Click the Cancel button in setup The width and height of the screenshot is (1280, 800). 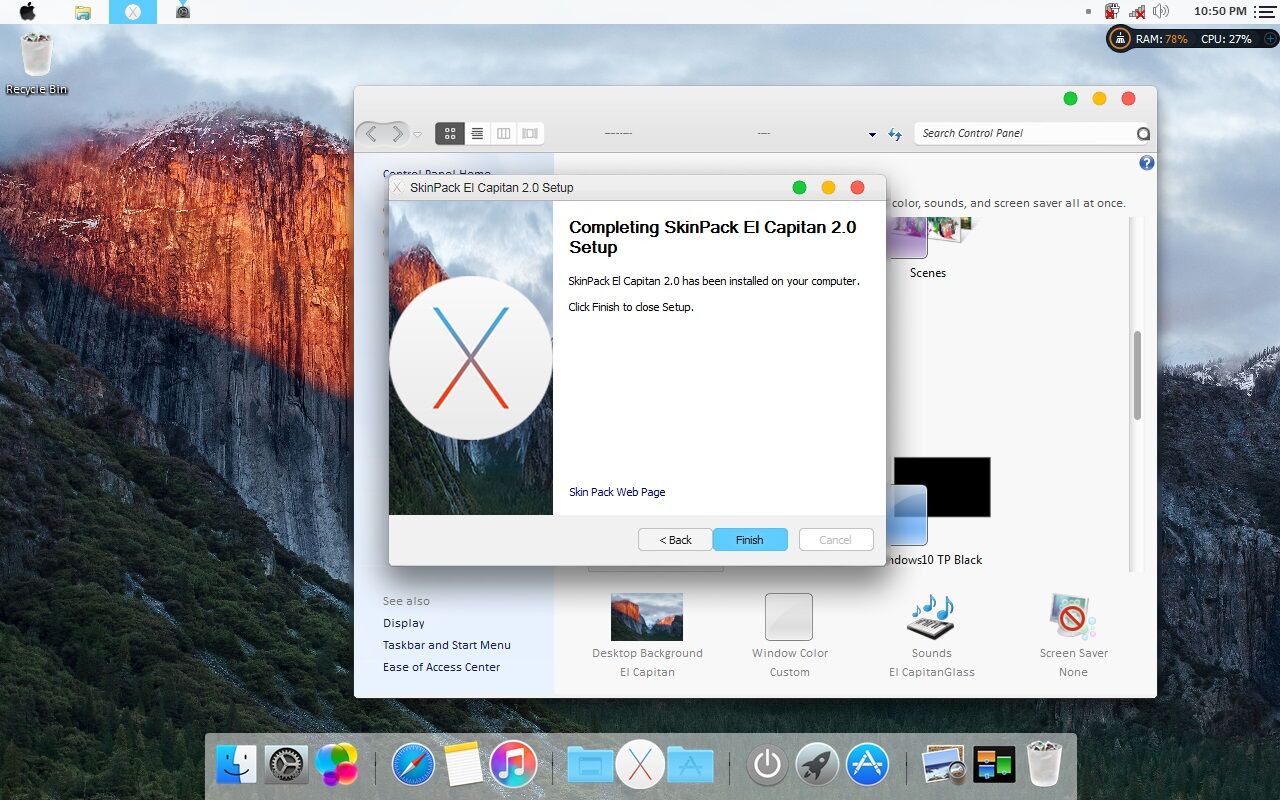click(836, 540)
